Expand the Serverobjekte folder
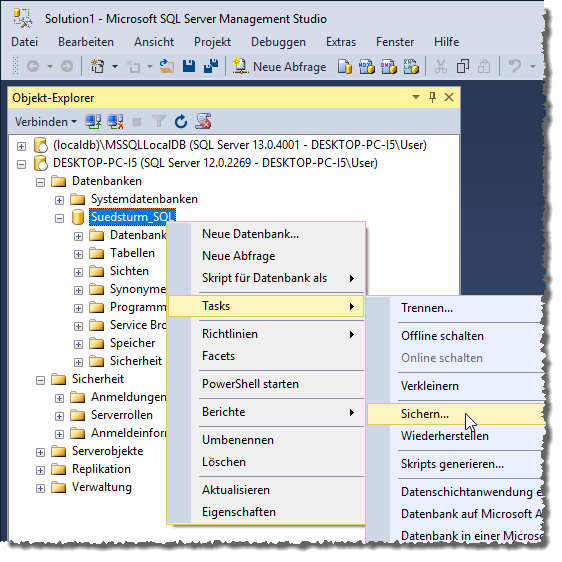562x562 pixels. click(x=41, y=453)
